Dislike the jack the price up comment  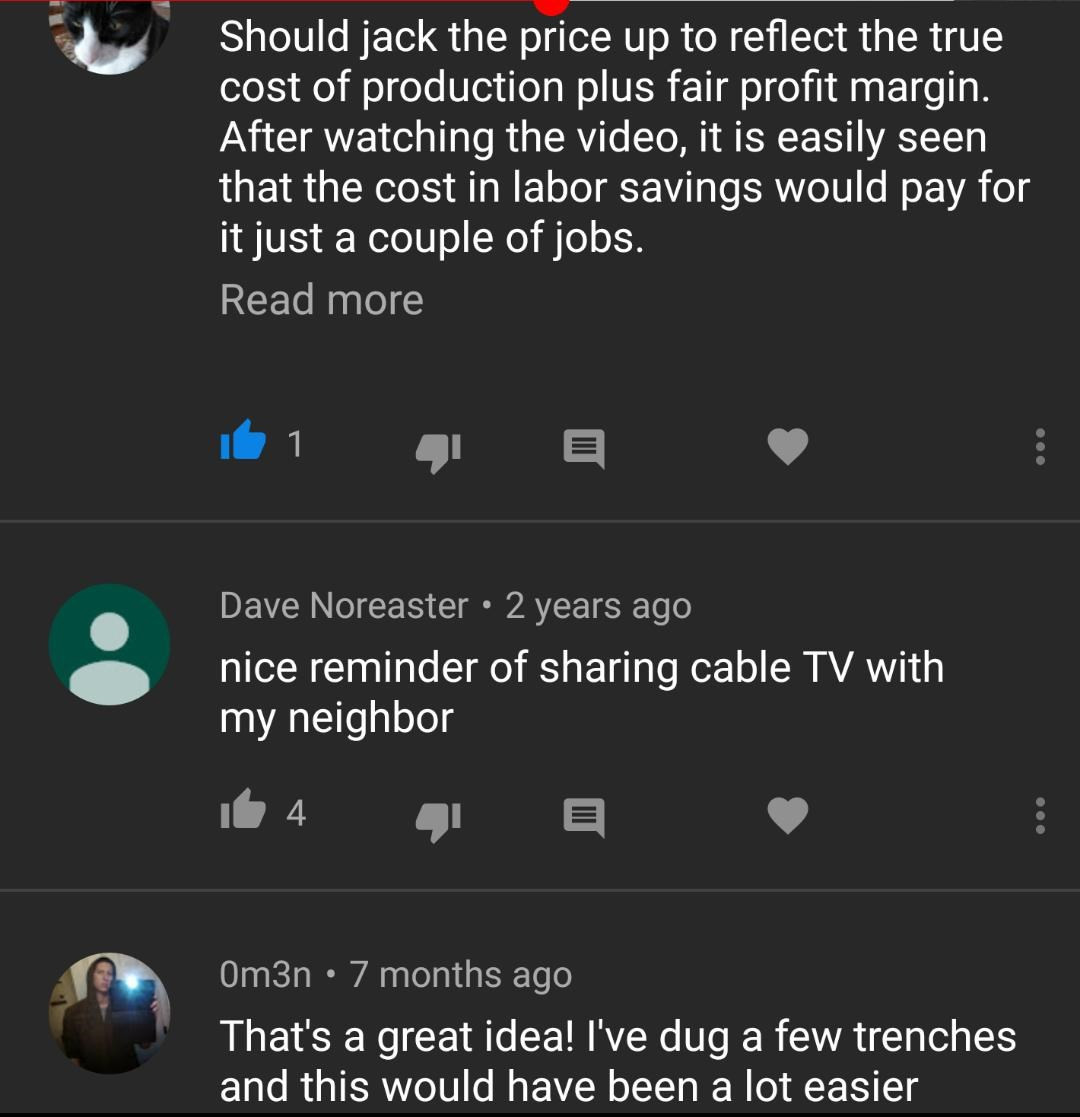(438, 452)
